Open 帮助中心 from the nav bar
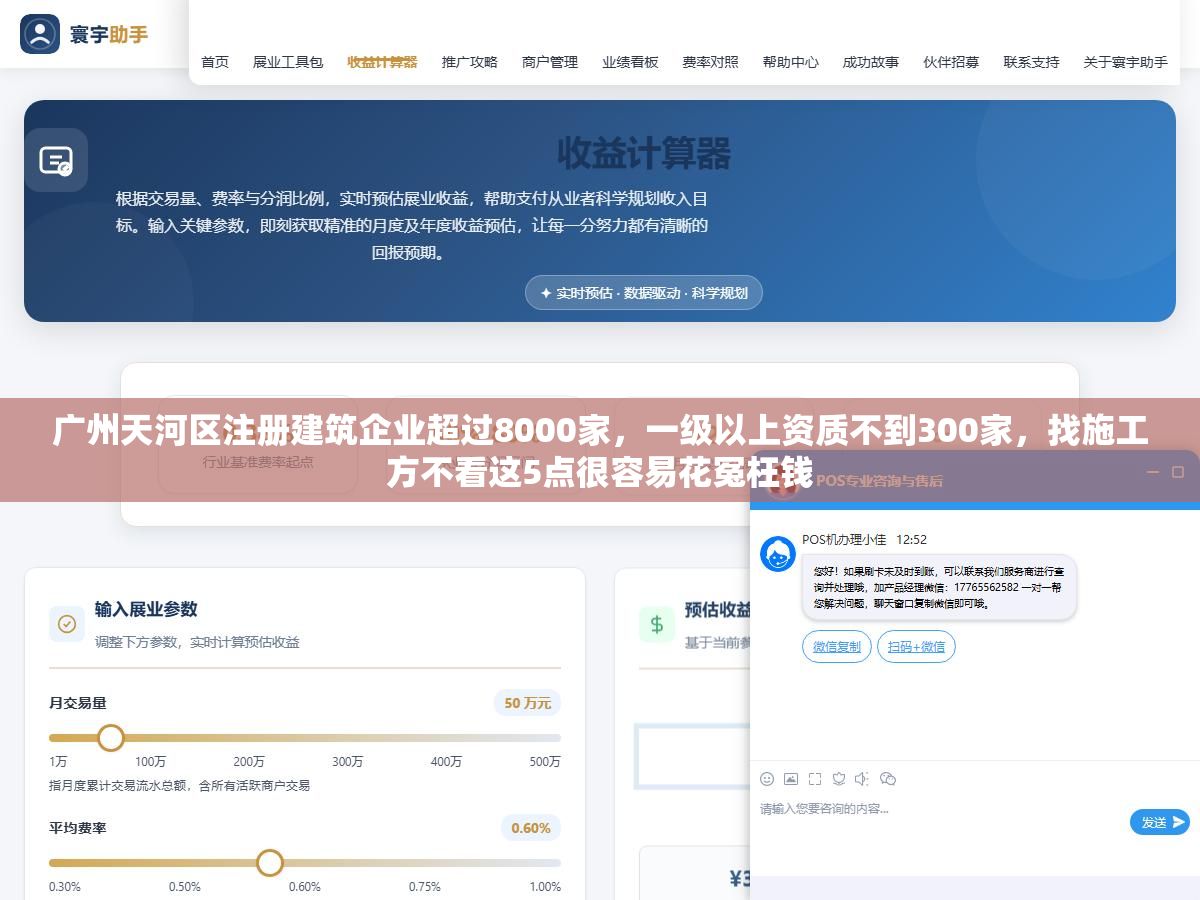 click(791, 62)
